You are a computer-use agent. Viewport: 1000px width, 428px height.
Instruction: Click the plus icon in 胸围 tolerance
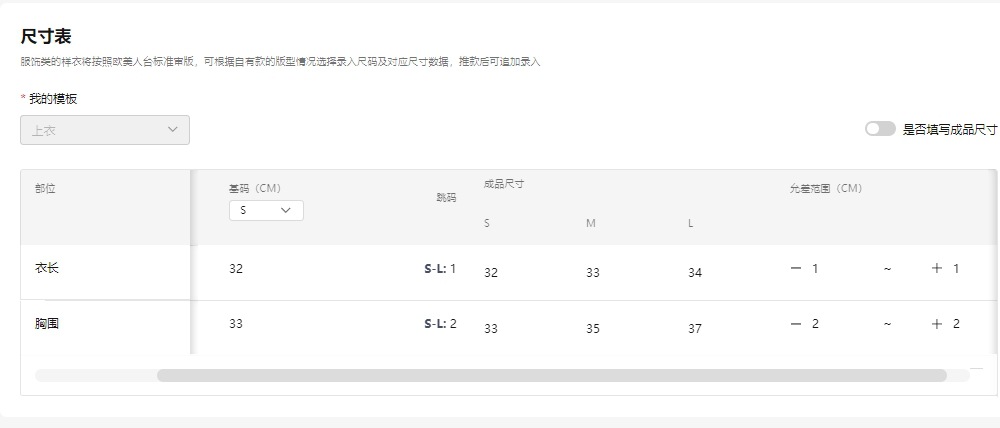coord(937,324)
